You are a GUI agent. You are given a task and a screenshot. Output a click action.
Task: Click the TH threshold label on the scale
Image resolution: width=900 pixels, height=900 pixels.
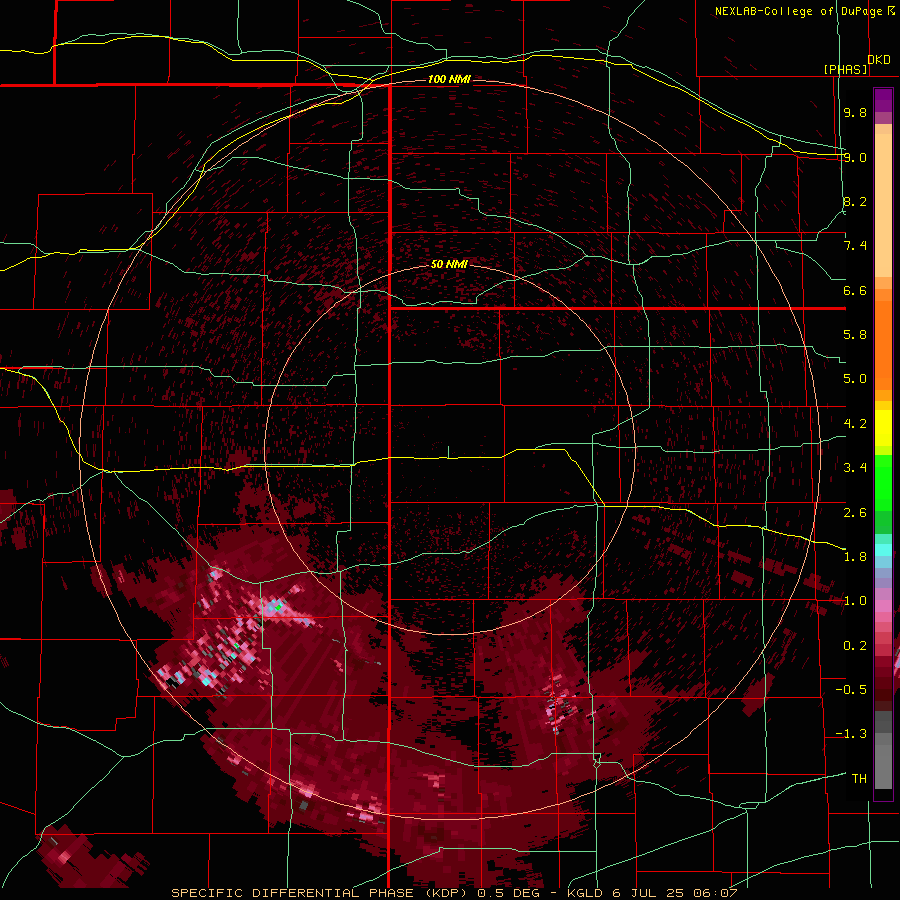[x=859, y=779]
